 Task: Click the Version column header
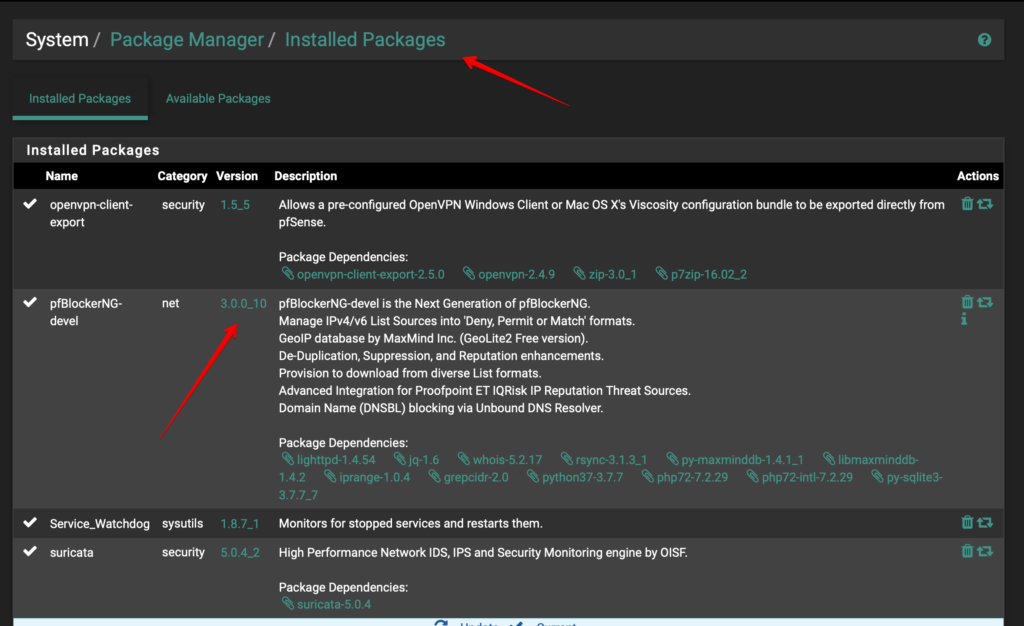click(237, 176)
